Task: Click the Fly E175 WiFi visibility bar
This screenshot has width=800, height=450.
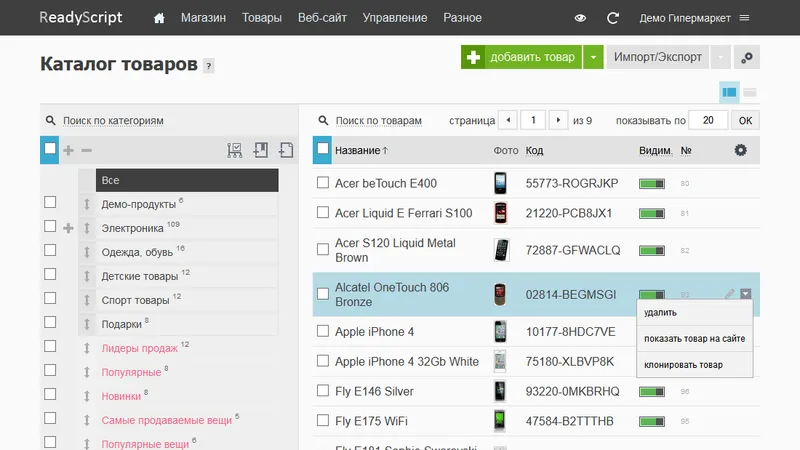Action: point(652,421)
